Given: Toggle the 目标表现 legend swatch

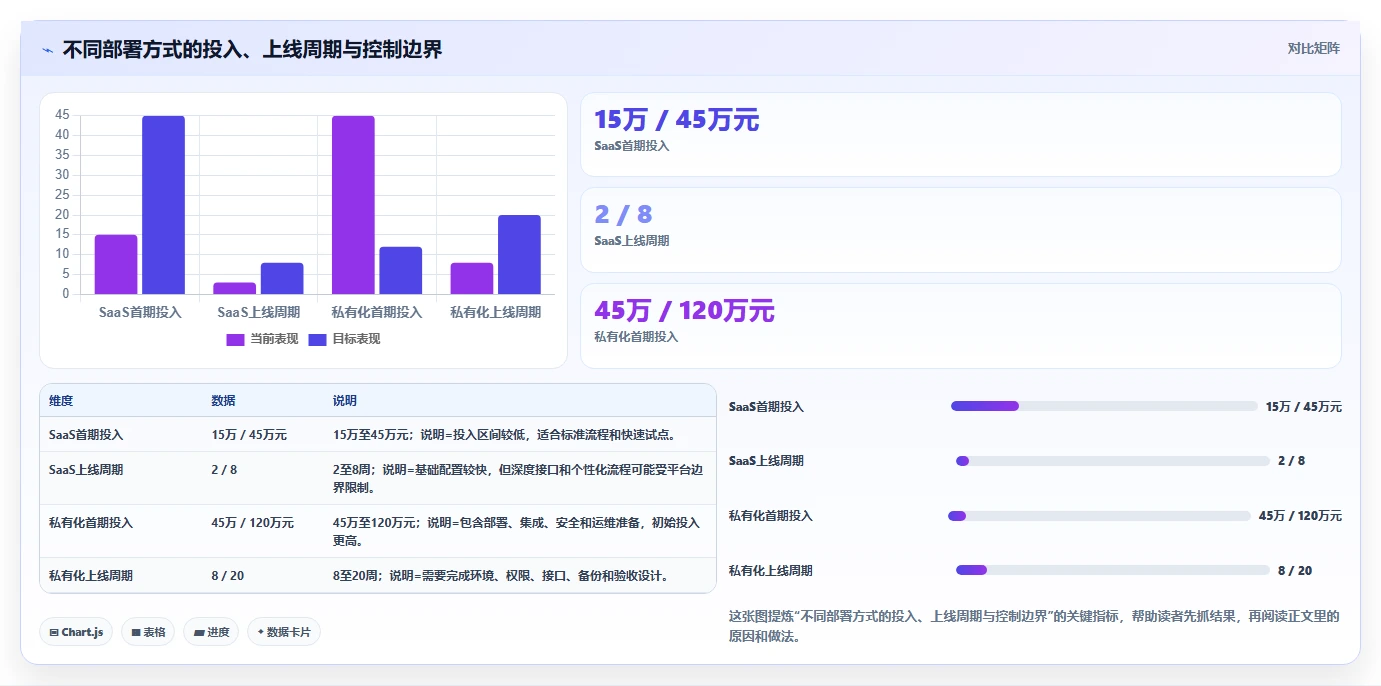Looking at the screenshot, I should point(317,339).
